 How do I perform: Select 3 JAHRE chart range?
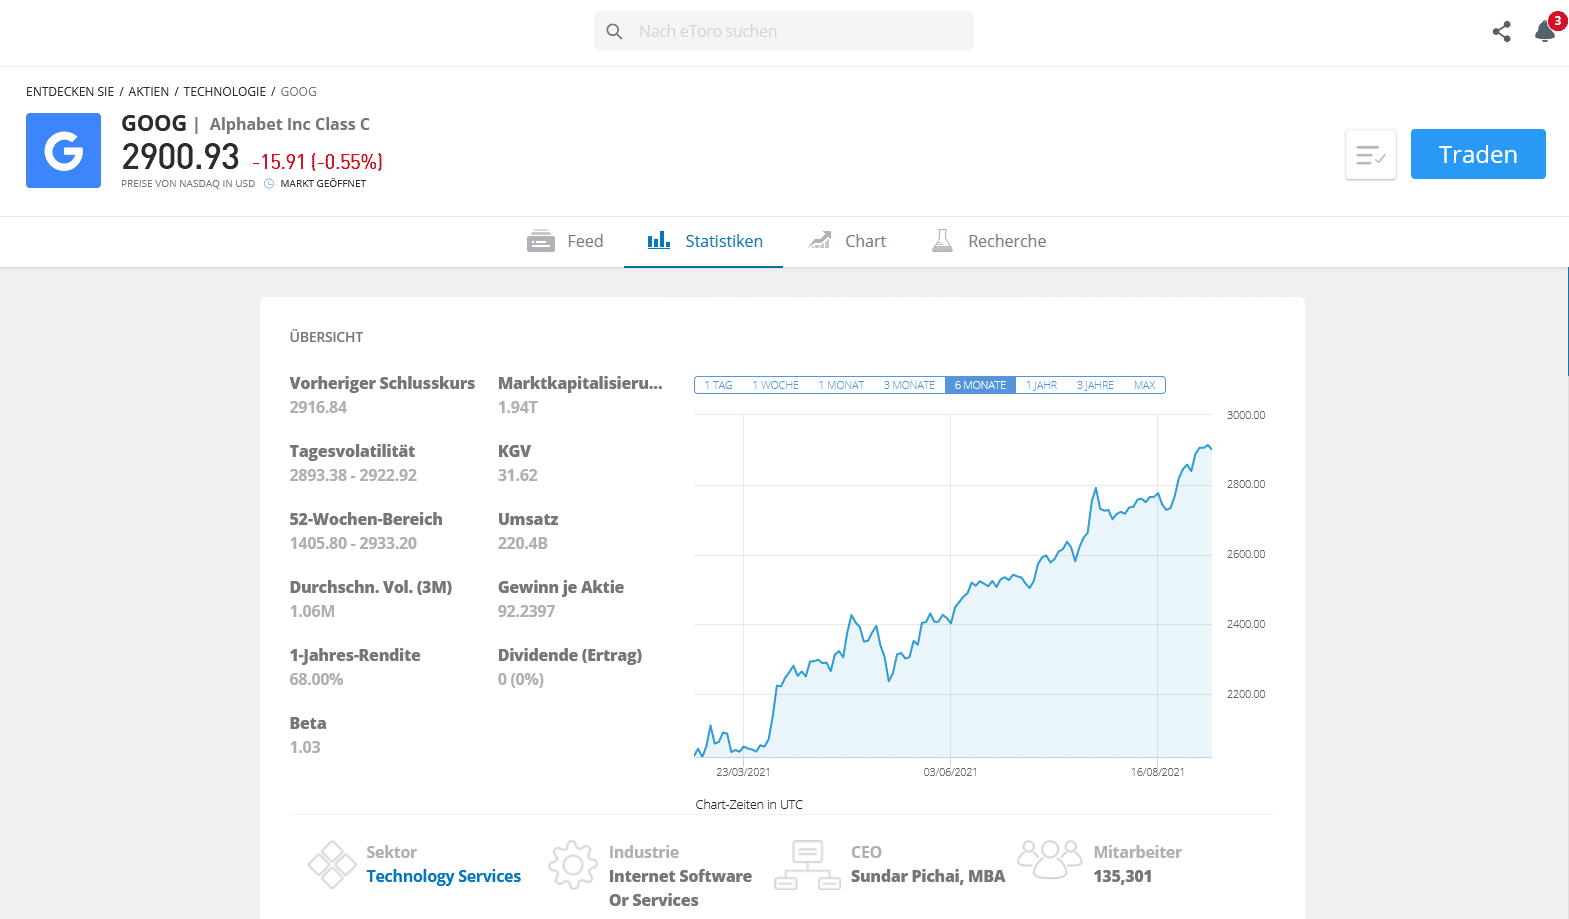click(x=1095, y=385)
